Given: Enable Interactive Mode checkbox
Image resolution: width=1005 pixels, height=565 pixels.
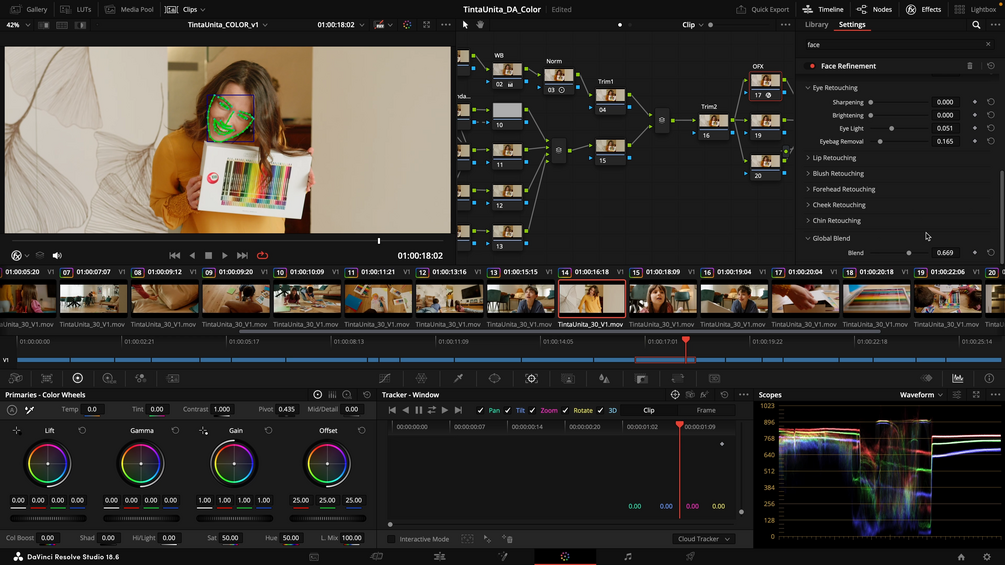Looking at the screenshot, I should point(391,539).
